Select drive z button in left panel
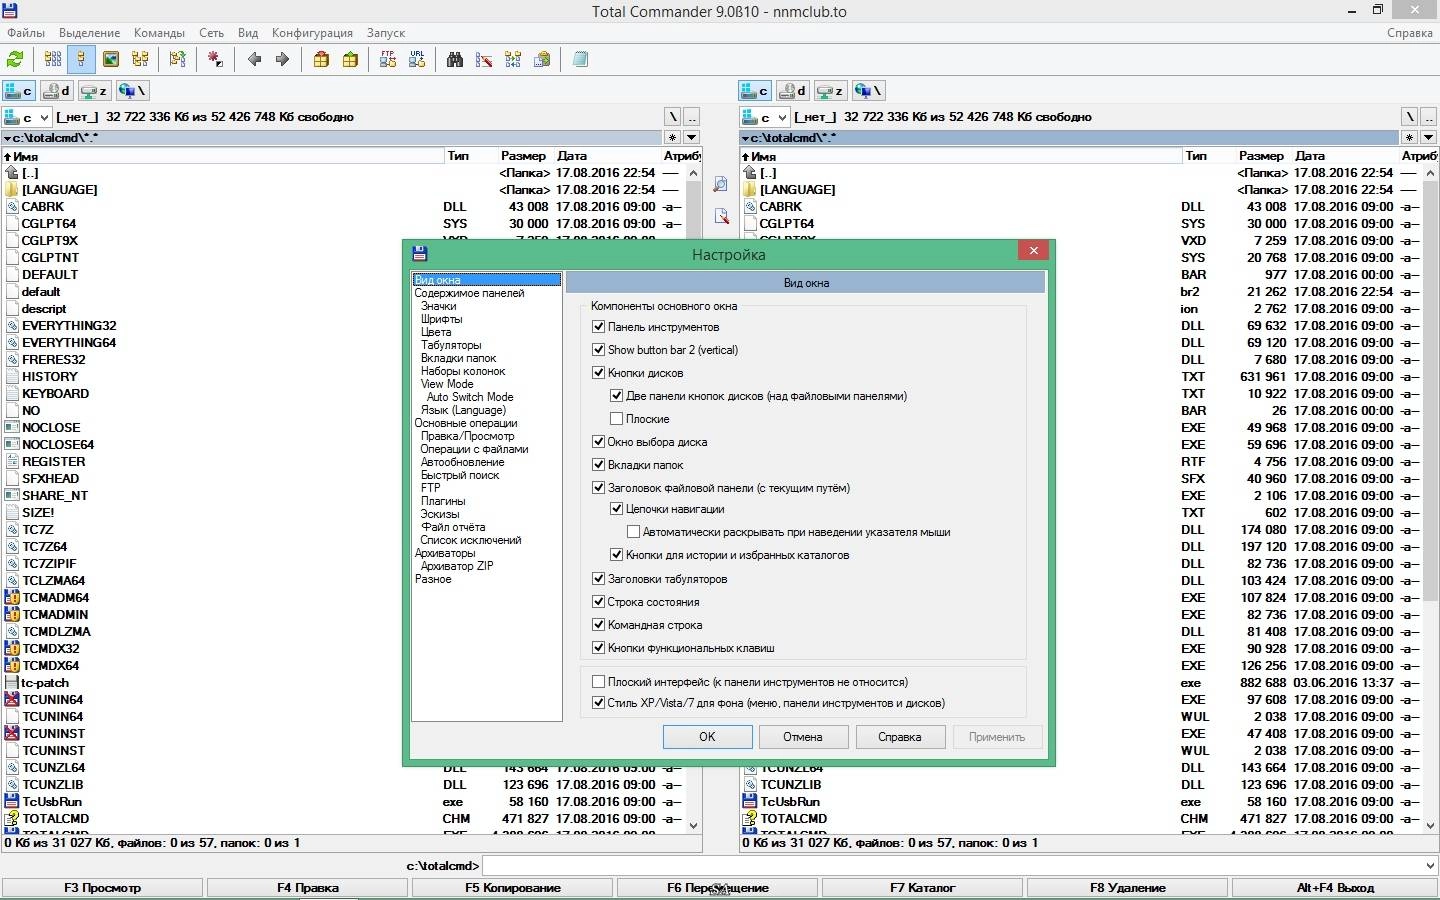Viewport: 1440px width, 900px height. click(x=95, y=91)
